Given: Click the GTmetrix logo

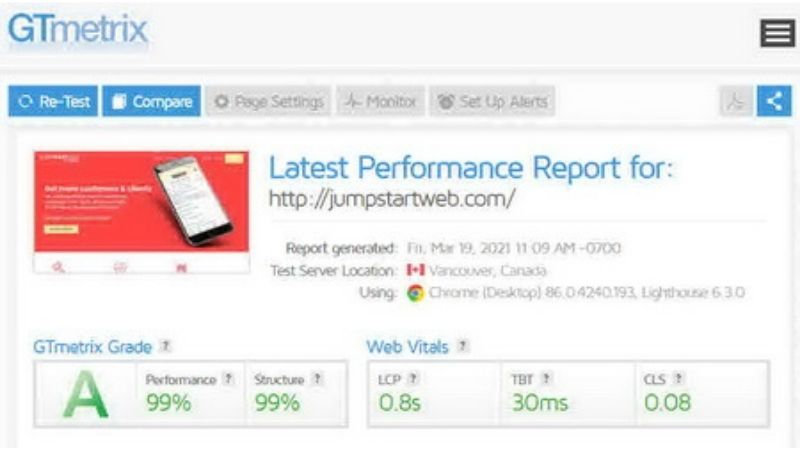Looking at the screenshot, I should [x=78, y=29].
